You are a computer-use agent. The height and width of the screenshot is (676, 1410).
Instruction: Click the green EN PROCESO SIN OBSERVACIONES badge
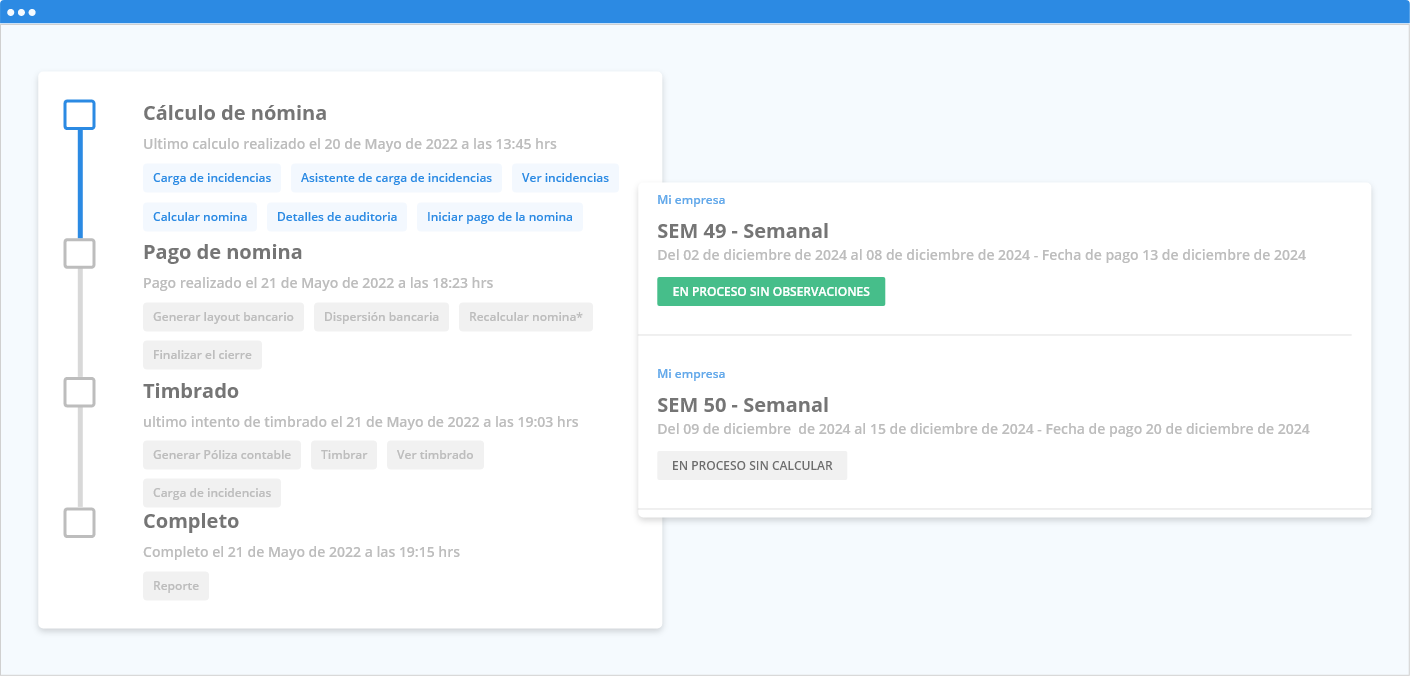tap(771, 292)
